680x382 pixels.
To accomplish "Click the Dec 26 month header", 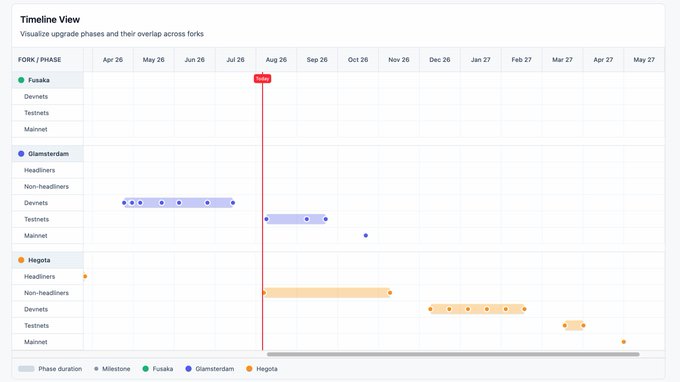I will [440, 59].
